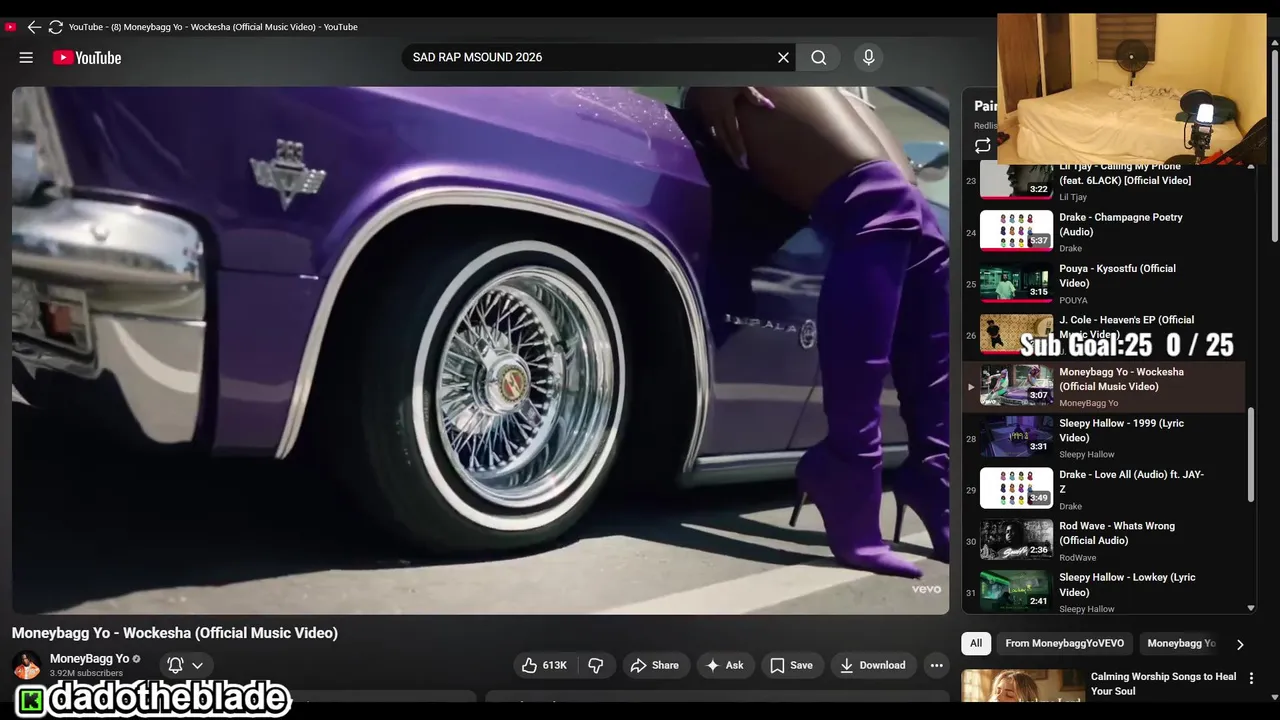Download the video
Viewport: 1280px width, 720px height.
pyautogui.click(x=872, y=665)
